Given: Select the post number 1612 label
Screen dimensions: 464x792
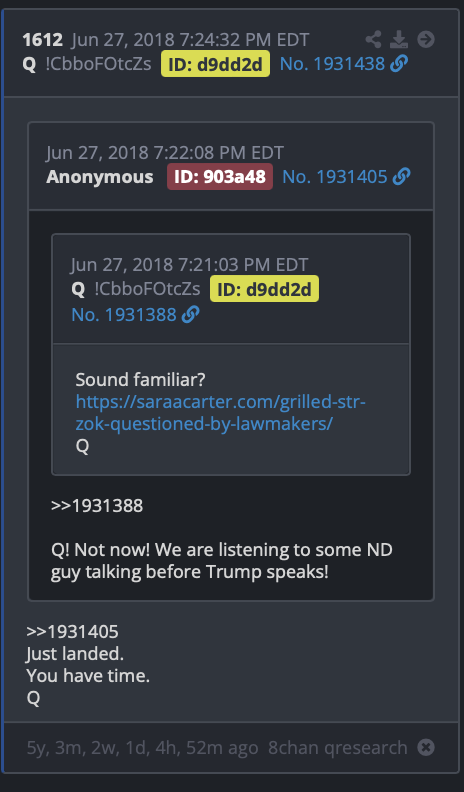Looking at the screenshot, I should click(x=42, y=39).
